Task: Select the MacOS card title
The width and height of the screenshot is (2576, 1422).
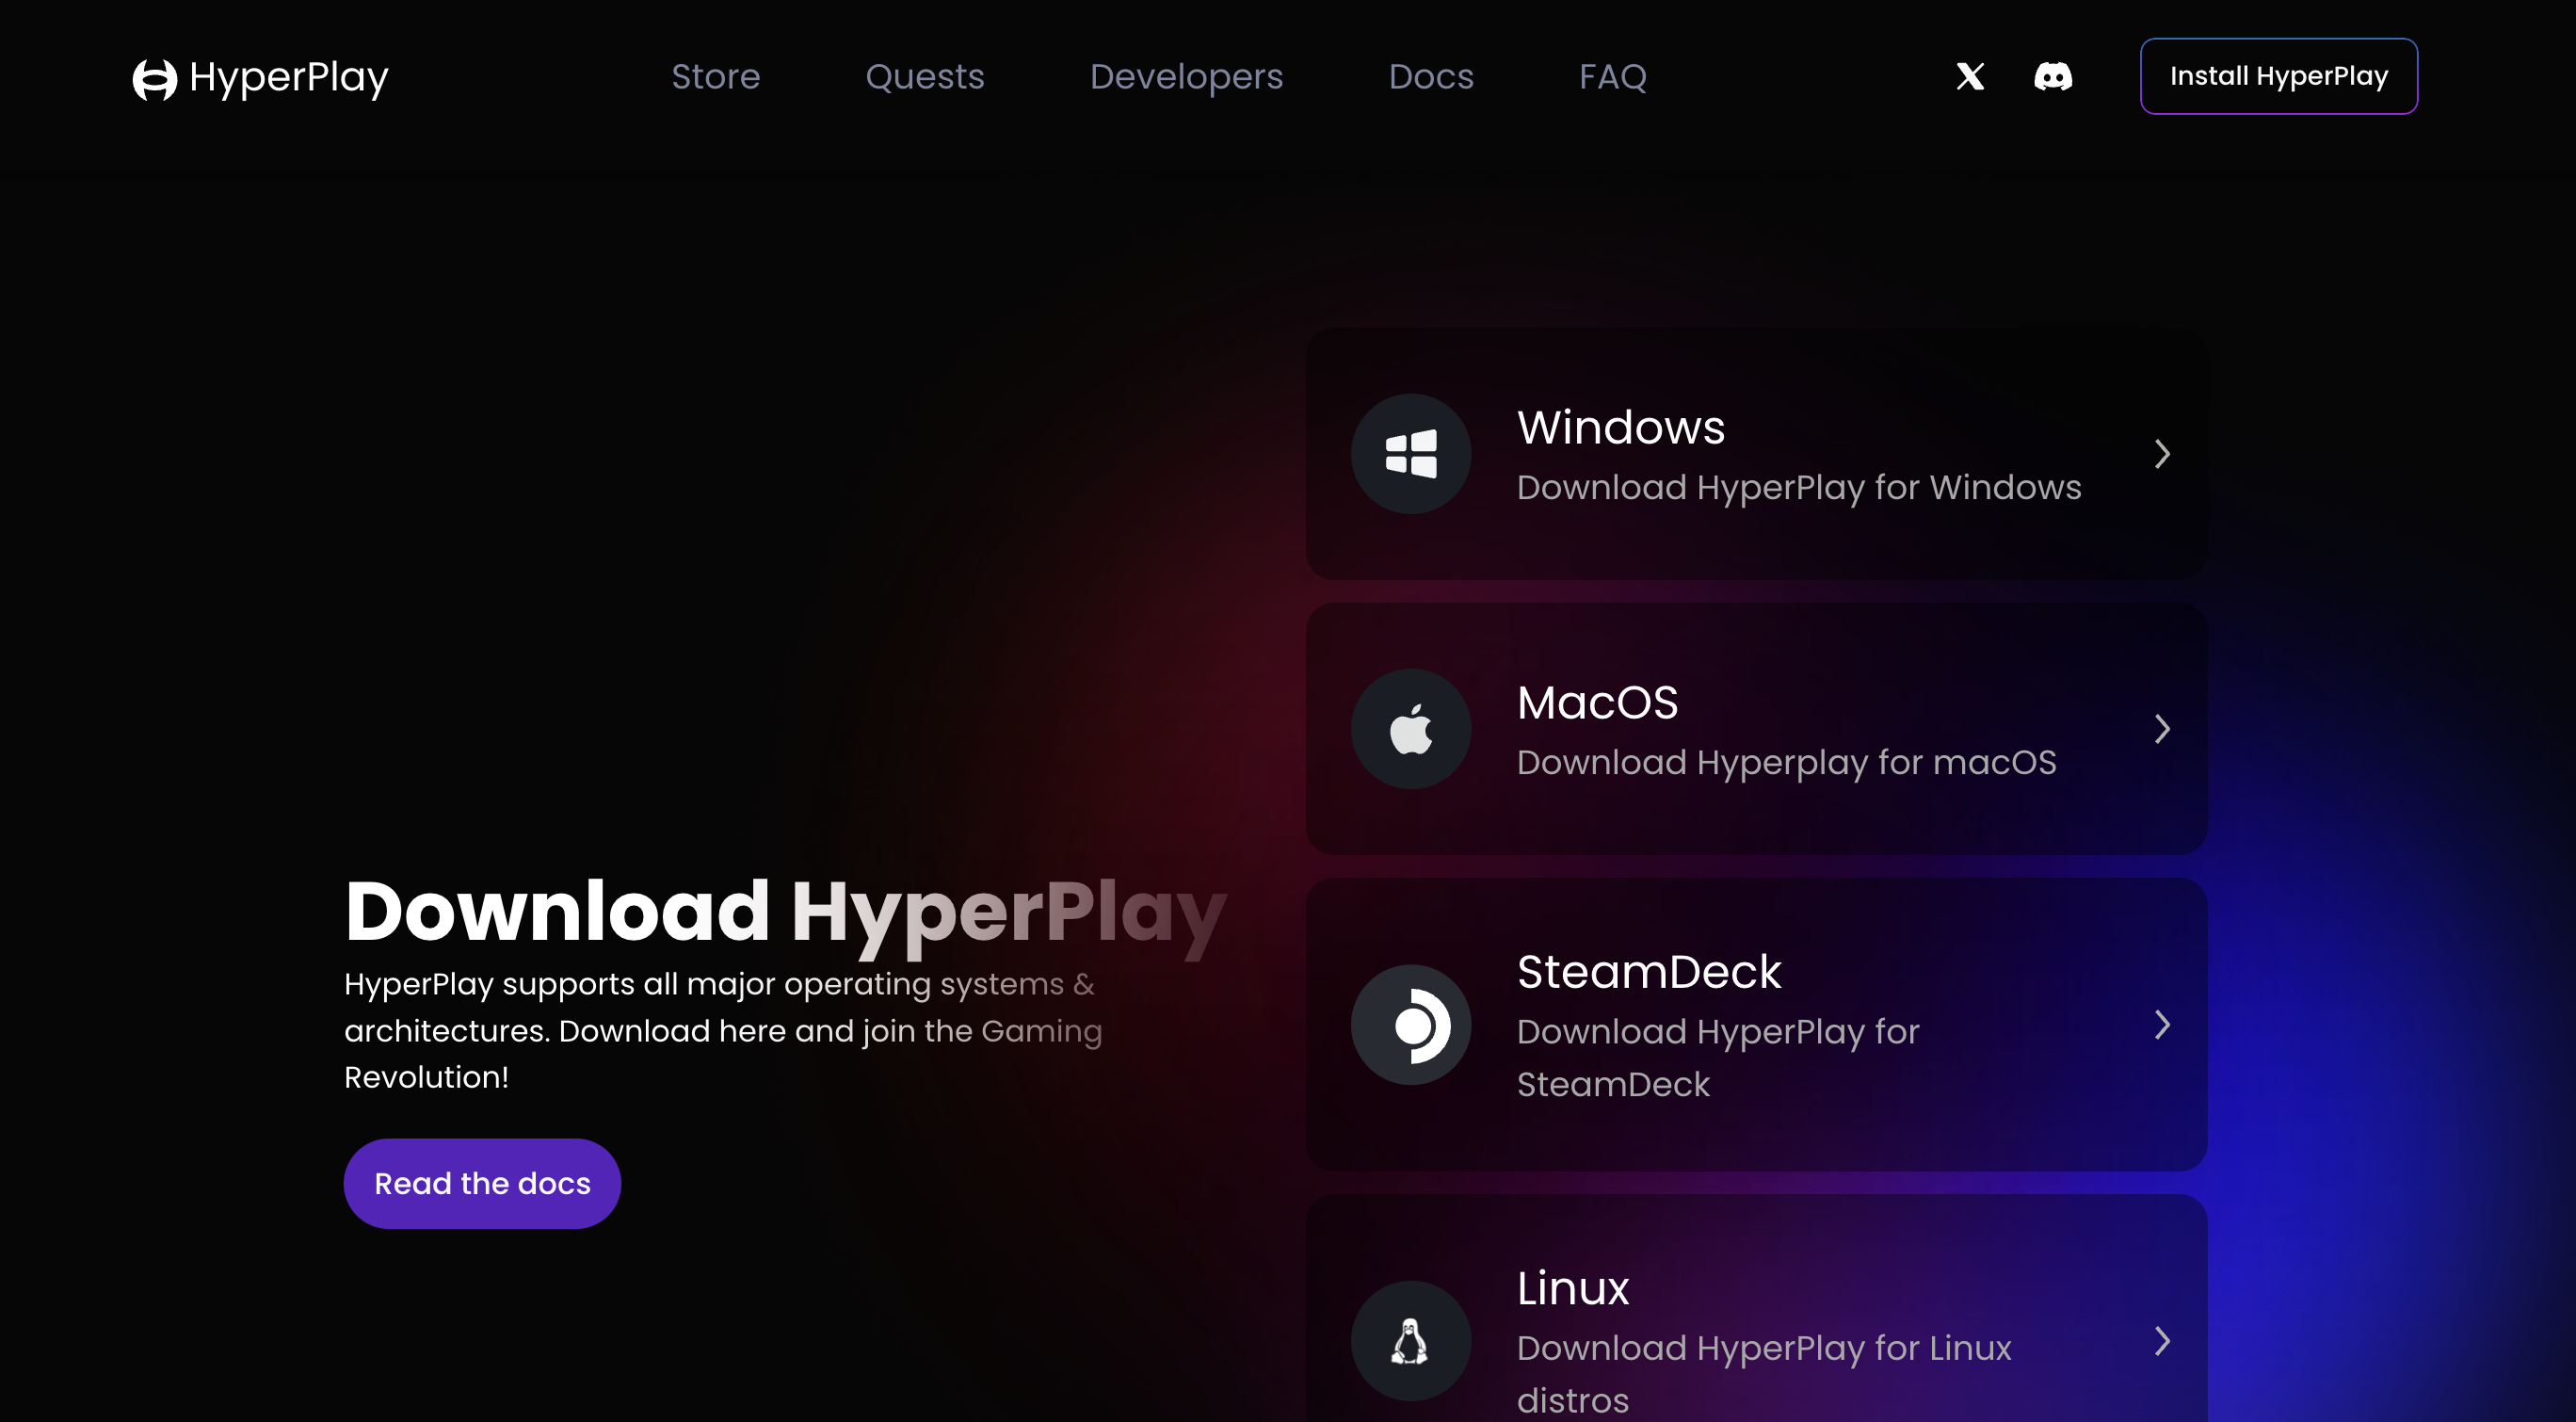Action: [1598, 702]
